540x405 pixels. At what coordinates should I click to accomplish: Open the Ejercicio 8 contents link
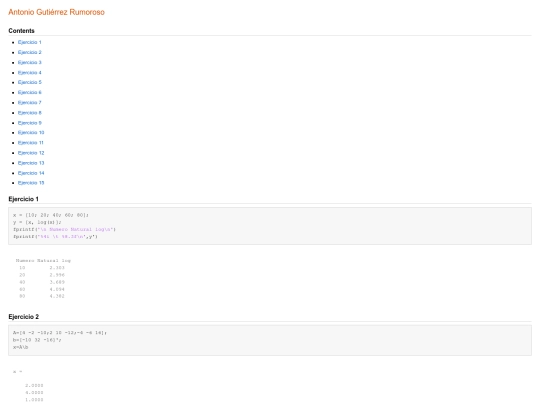[30, 113]
